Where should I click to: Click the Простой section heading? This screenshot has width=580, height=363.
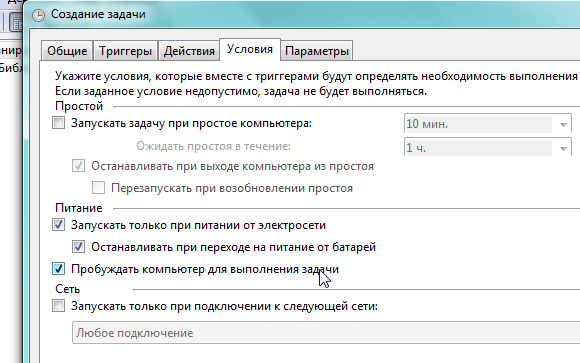click(x=79, y=106)
